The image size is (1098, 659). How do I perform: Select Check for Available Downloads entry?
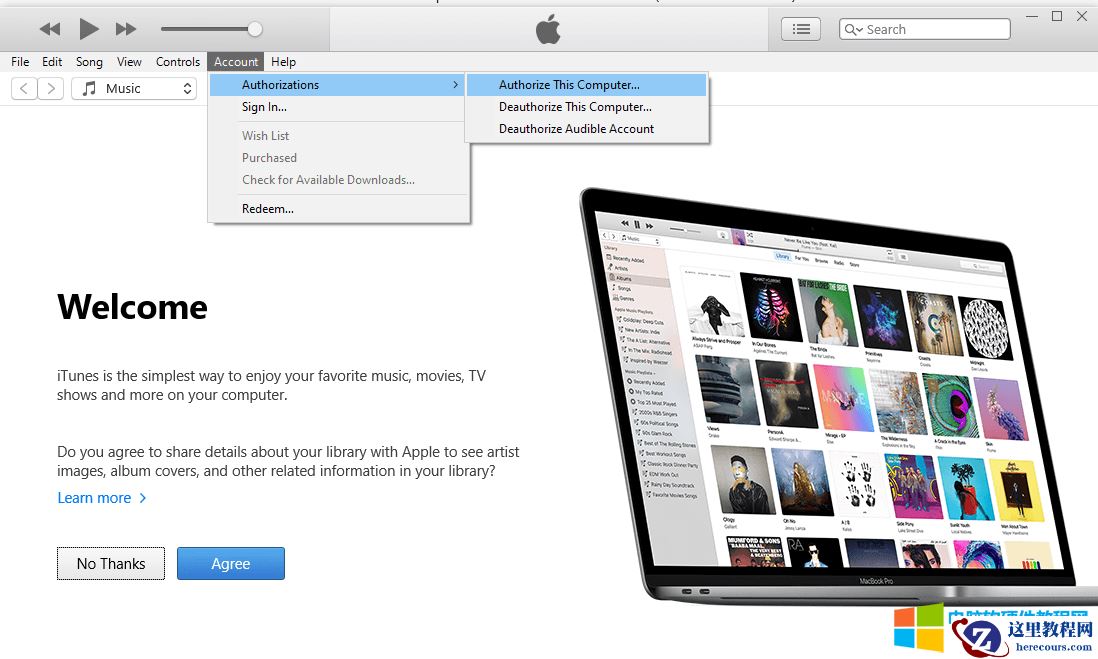click(x=337, y=179)
